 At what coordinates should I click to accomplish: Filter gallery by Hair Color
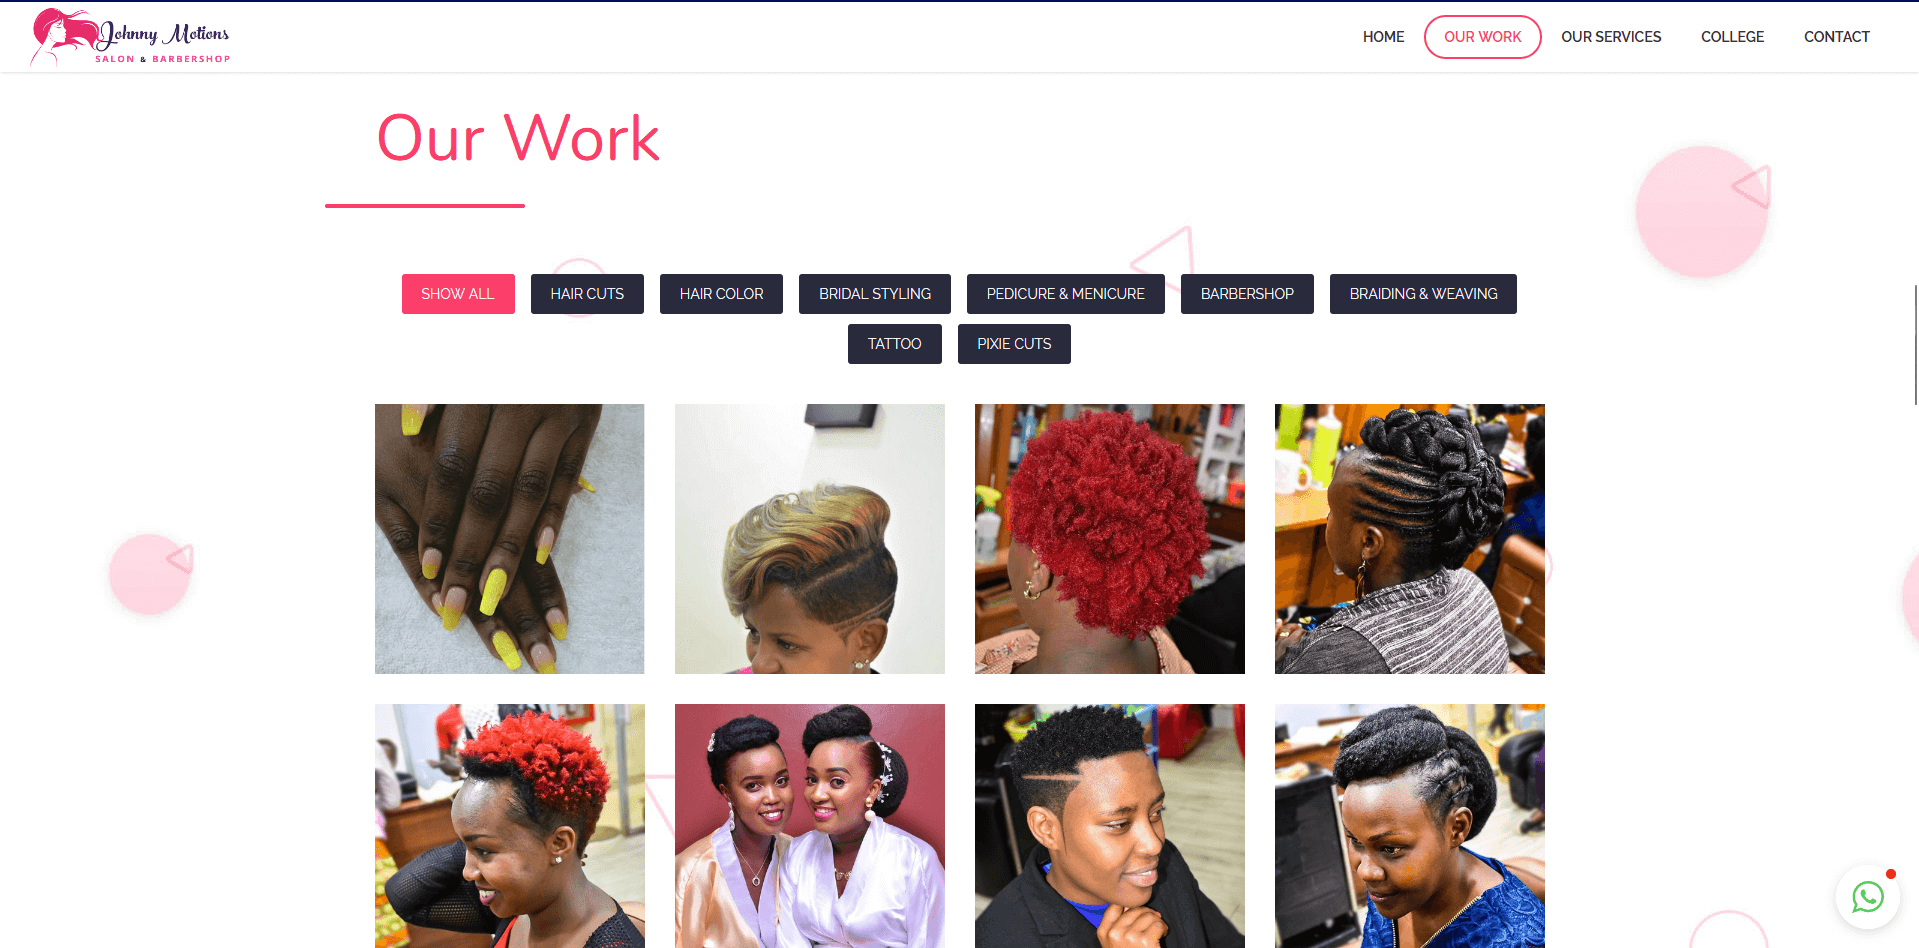click(x=721, y=294)
